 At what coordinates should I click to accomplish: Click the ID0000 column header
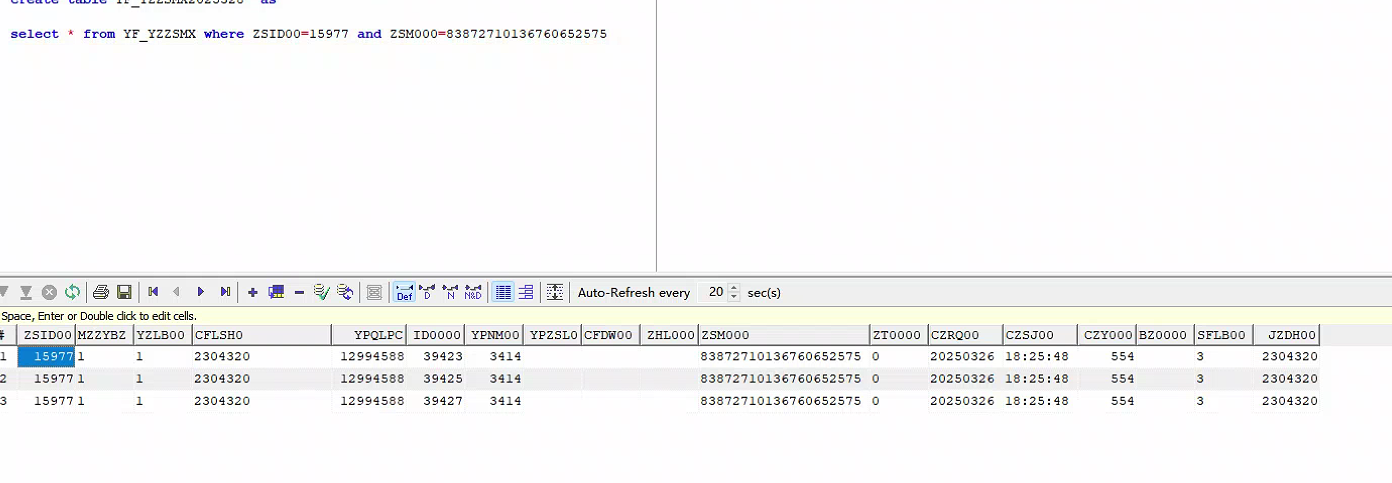[437, 335]
